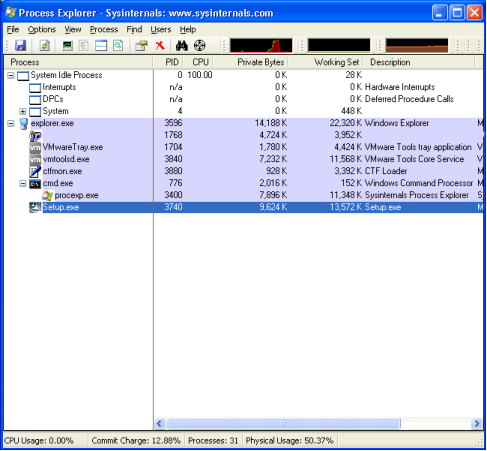Click the Interrupts row icon
The width and height of the screenshot is (487, 451).
[x=35, y=88]
